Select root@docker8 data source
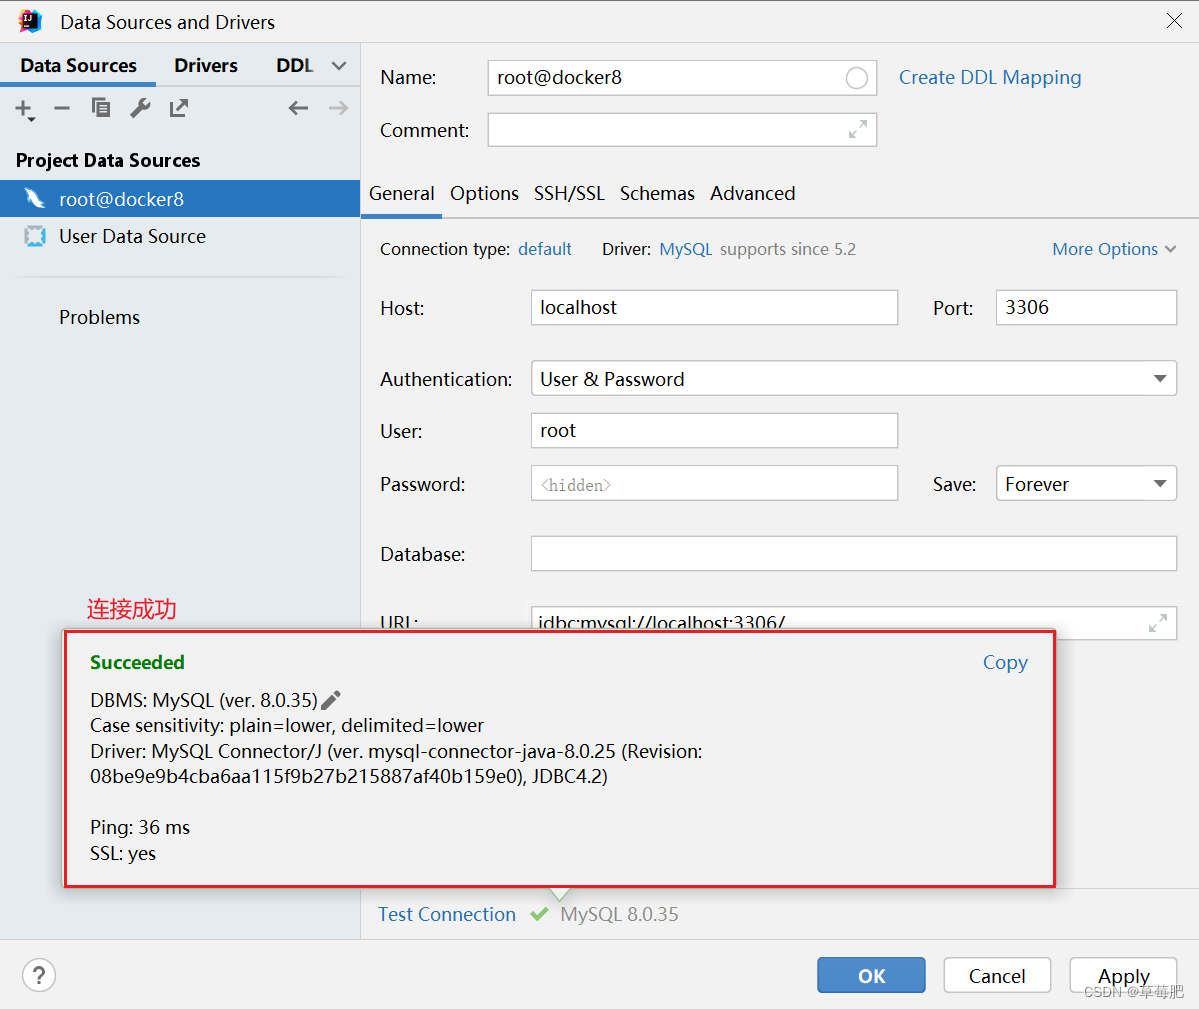Screen dimensions: 1199x1009 [180, 199]
